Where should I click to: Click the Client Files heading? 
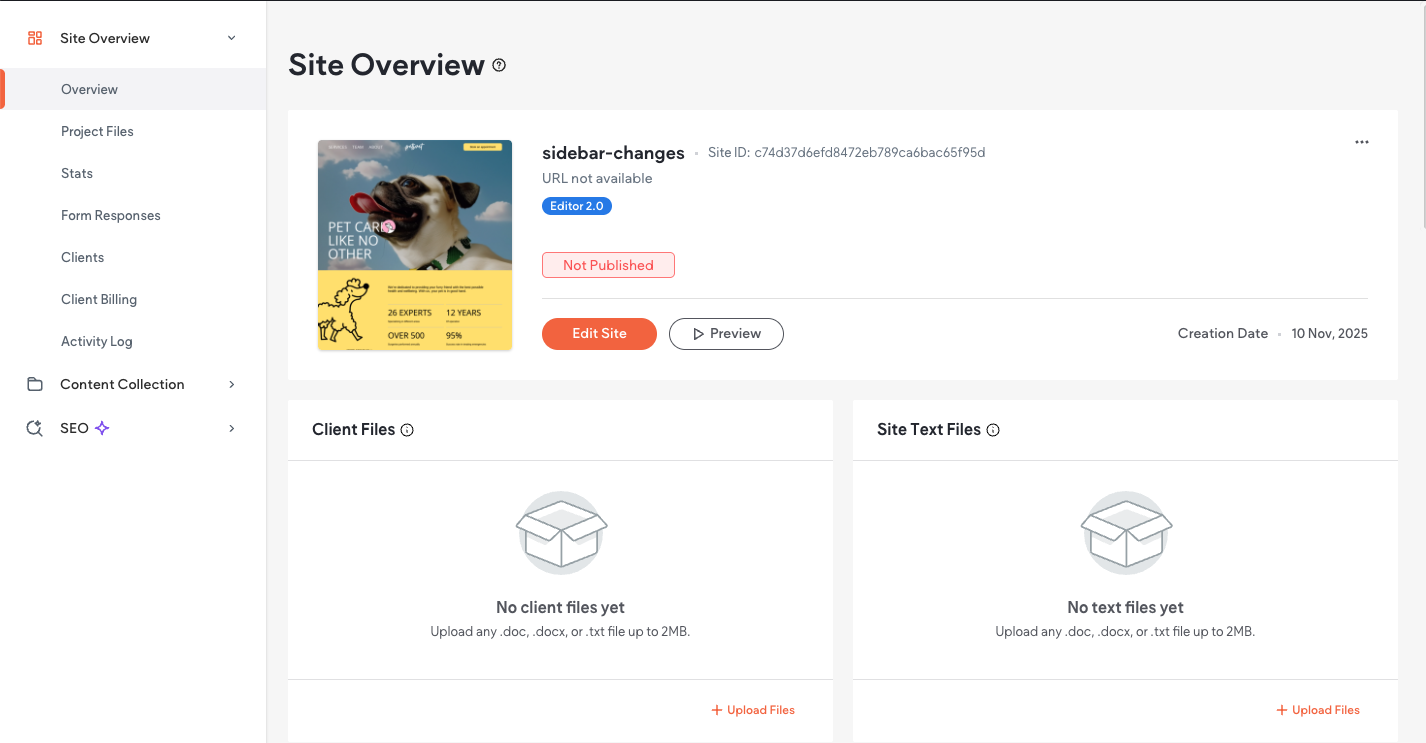click(x=354, y=430)
